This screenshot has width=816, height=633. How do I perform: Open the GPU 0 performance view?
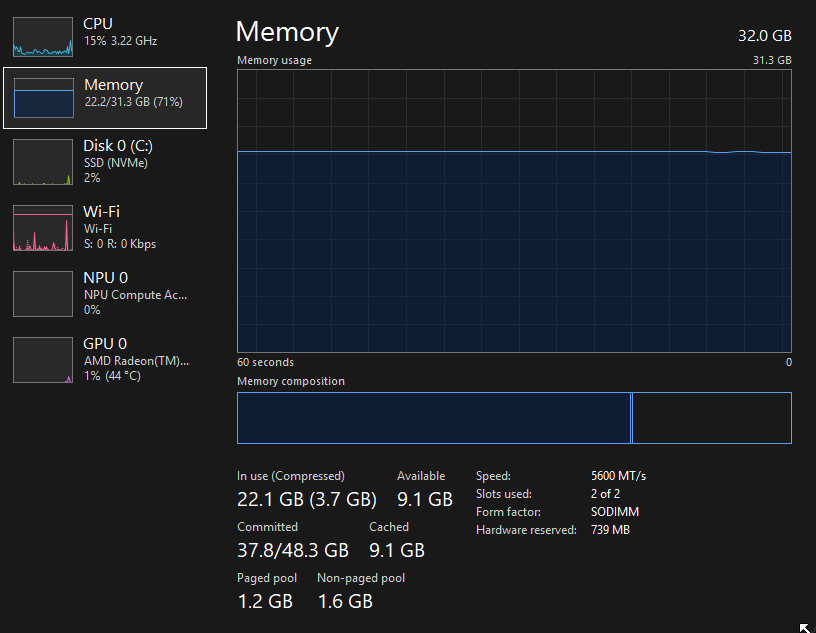105,360
